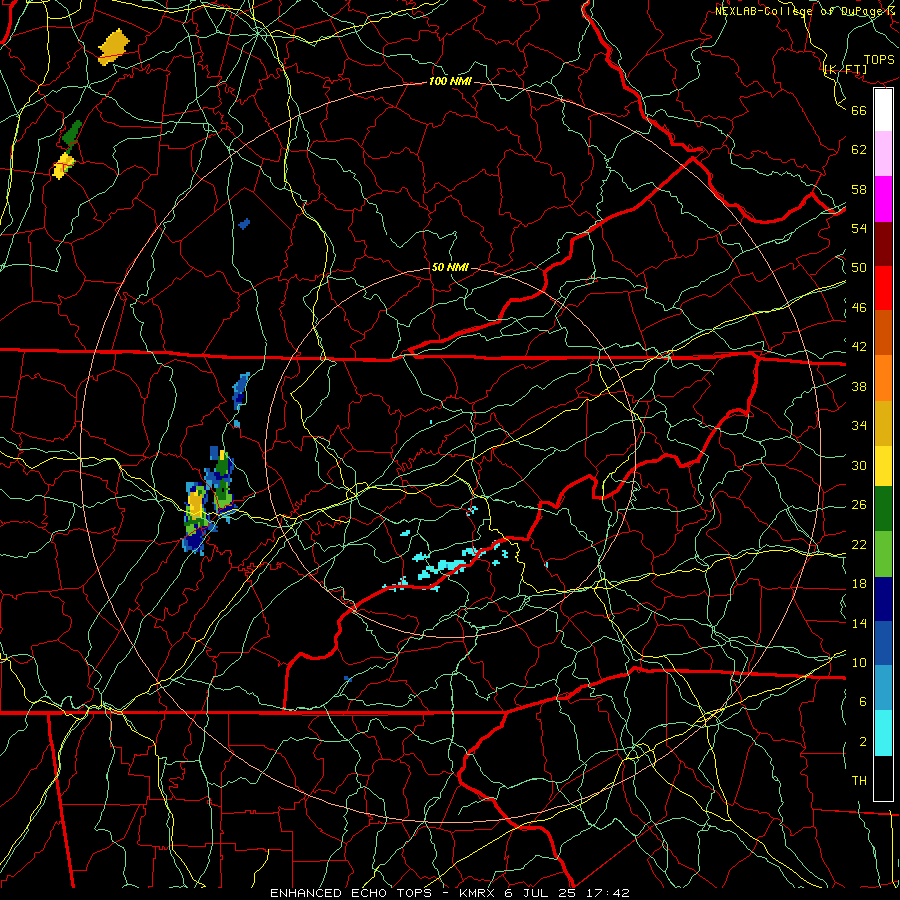
Task: Click the white swatch in the tops legend
Action: tap(883, 110)
